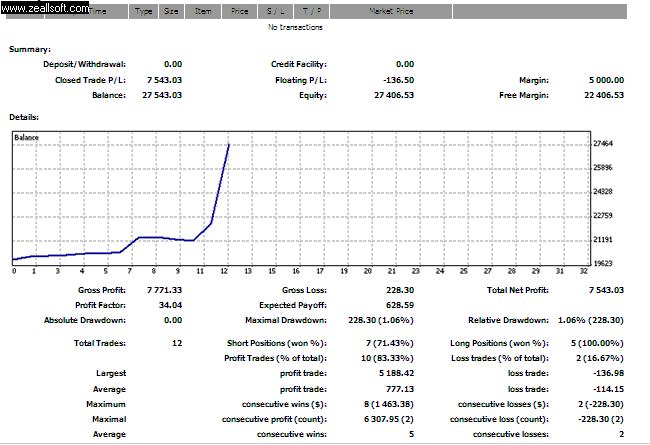The image size is (650, 445).
Task: Select Loss trades value 2 (16.67%)
Action: (600, 358)
